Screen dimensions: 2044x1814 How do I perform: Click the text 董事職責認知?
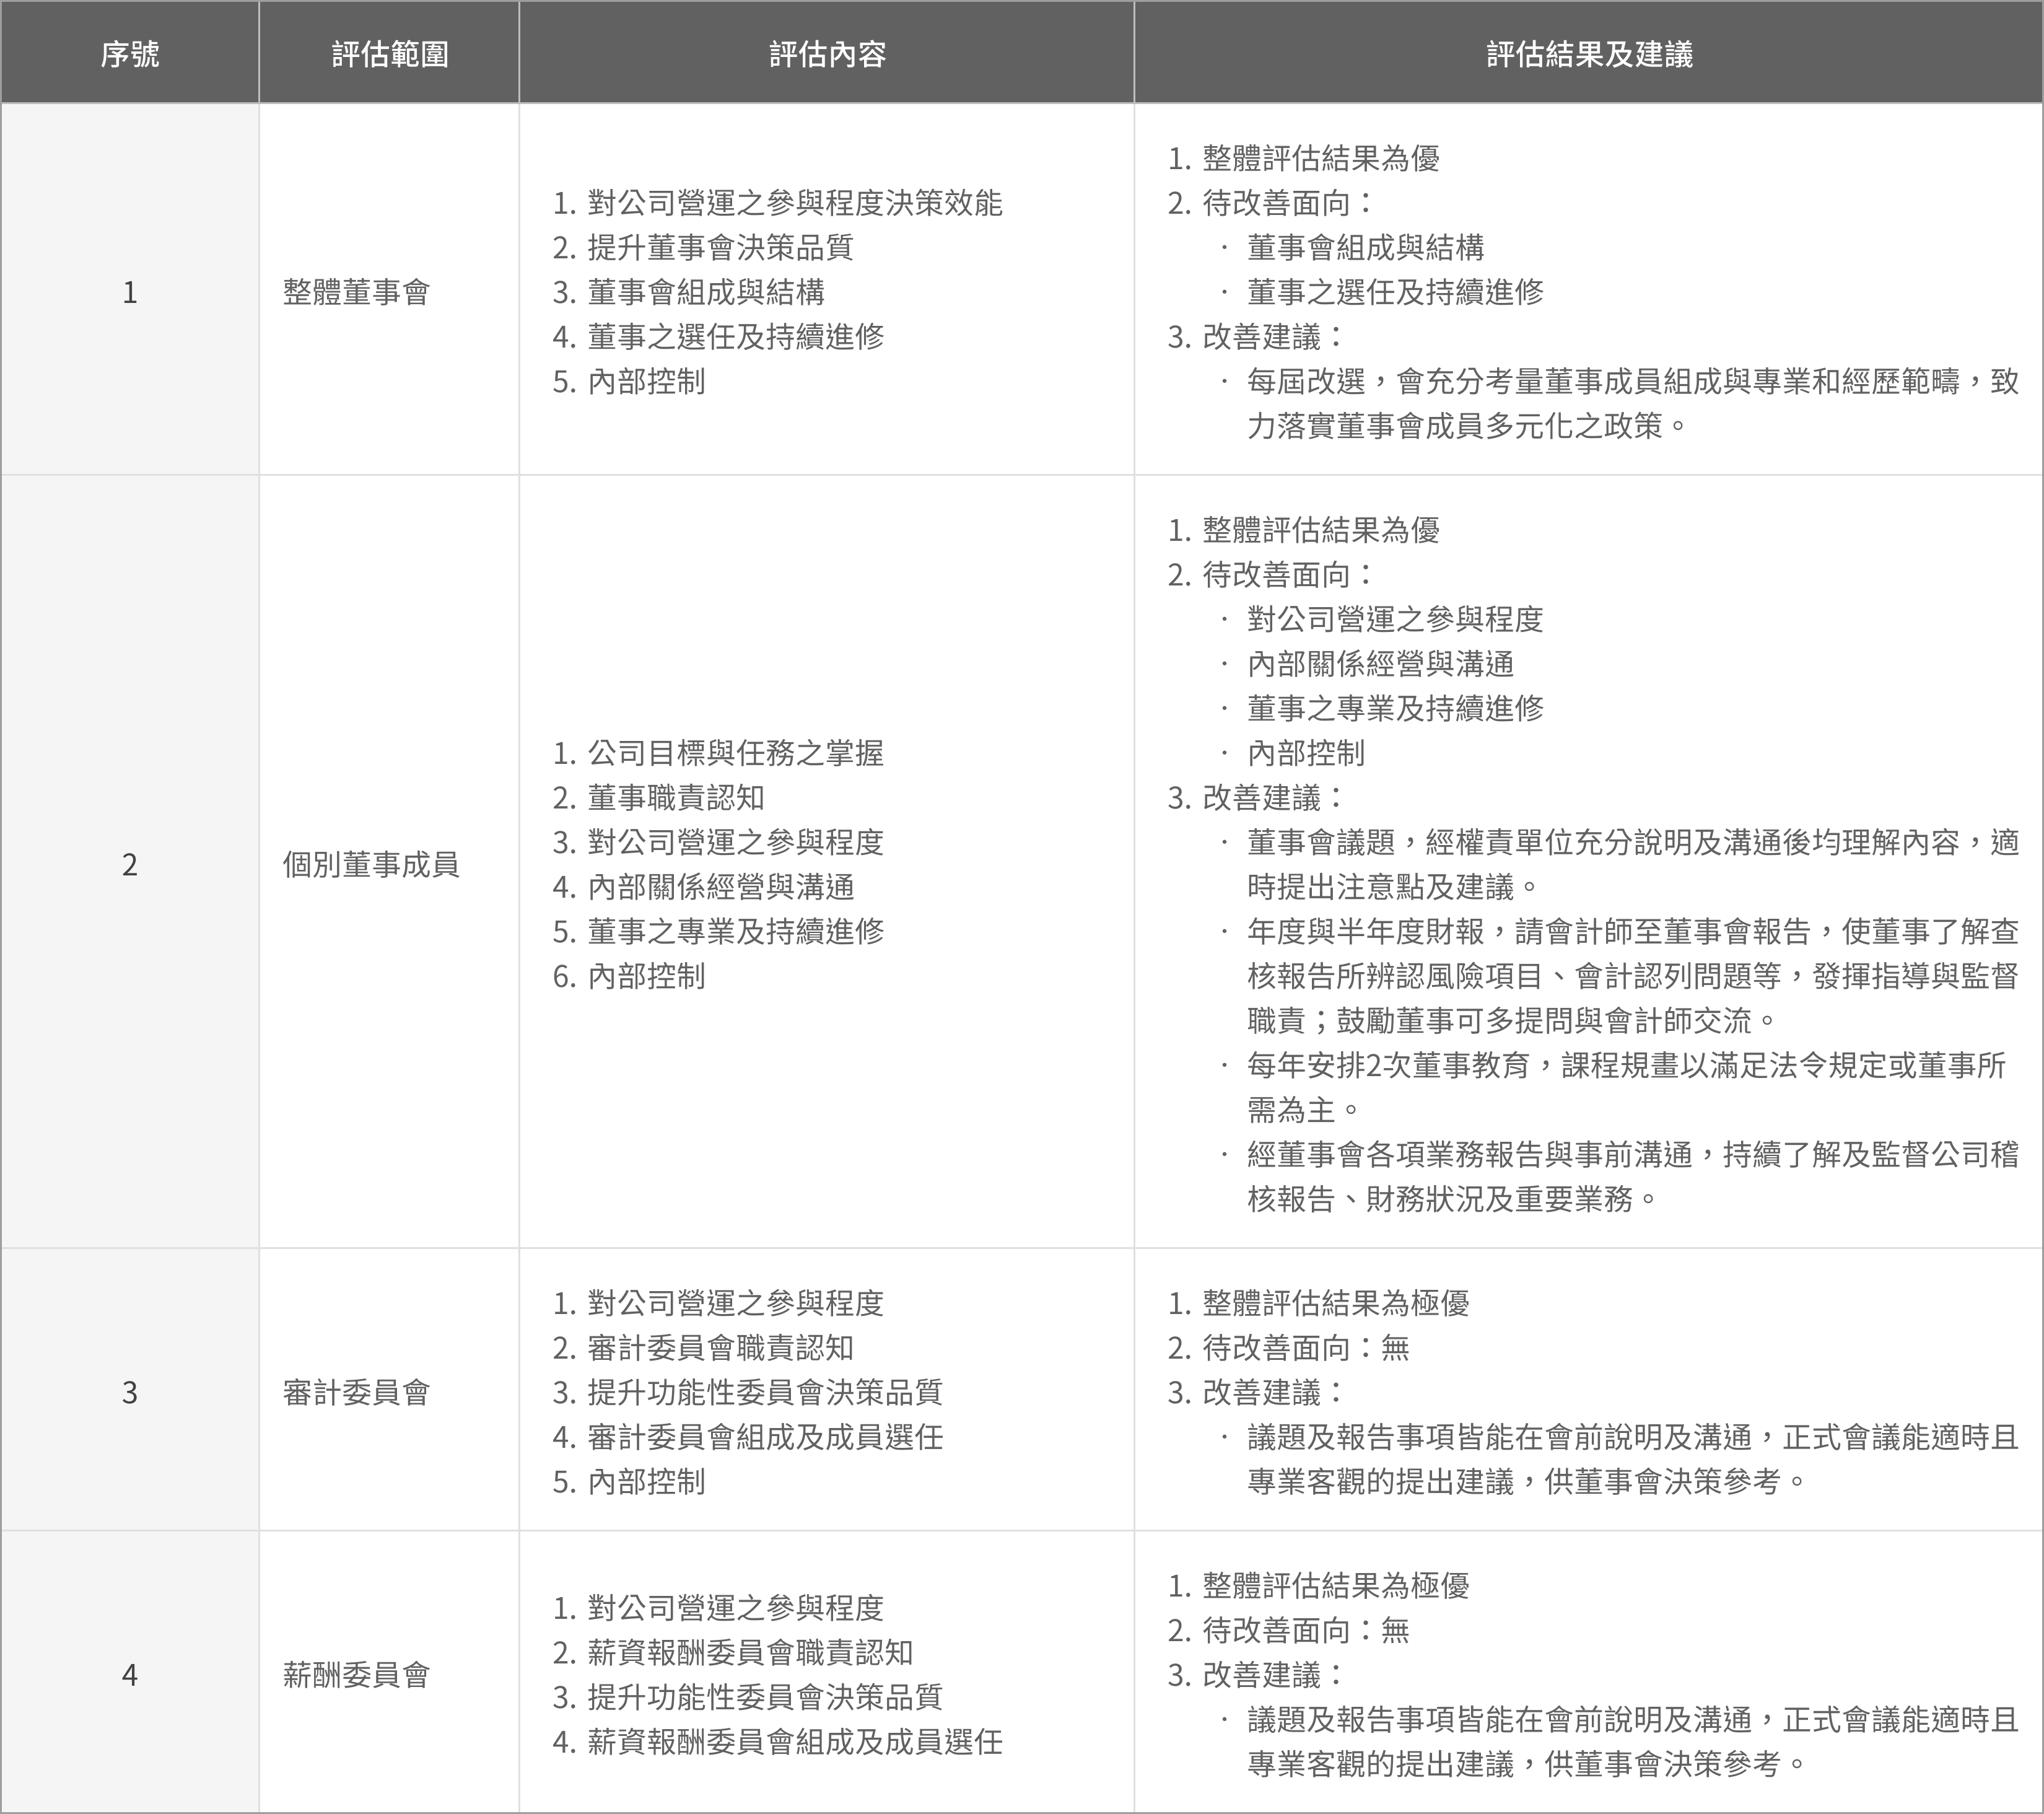[x=675, y=798]
